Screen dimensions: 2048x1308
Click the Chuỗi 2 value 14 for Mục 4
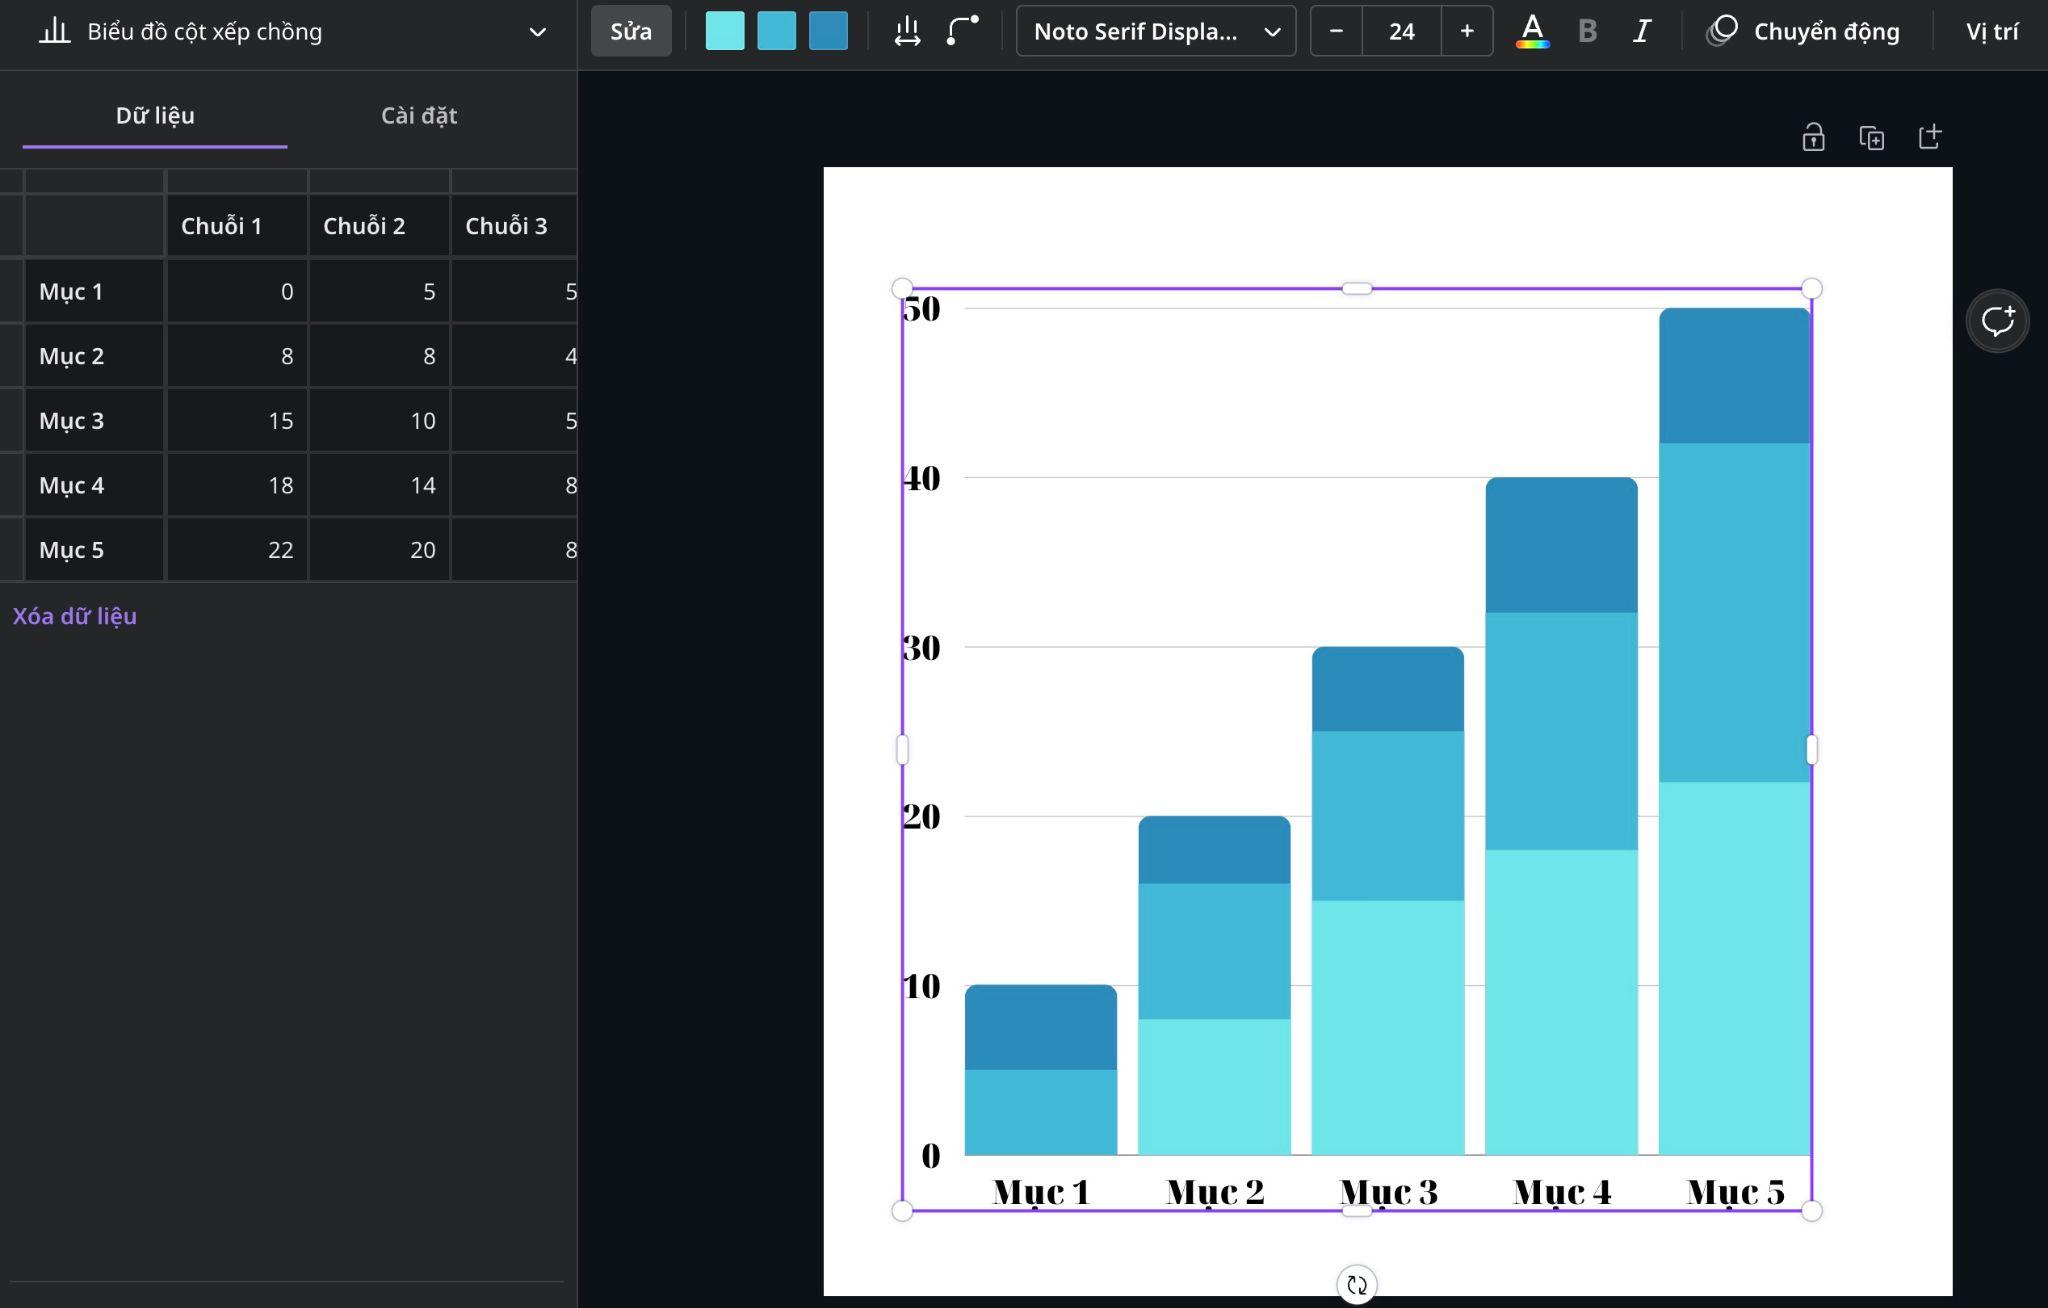click(x=379, y=485)
